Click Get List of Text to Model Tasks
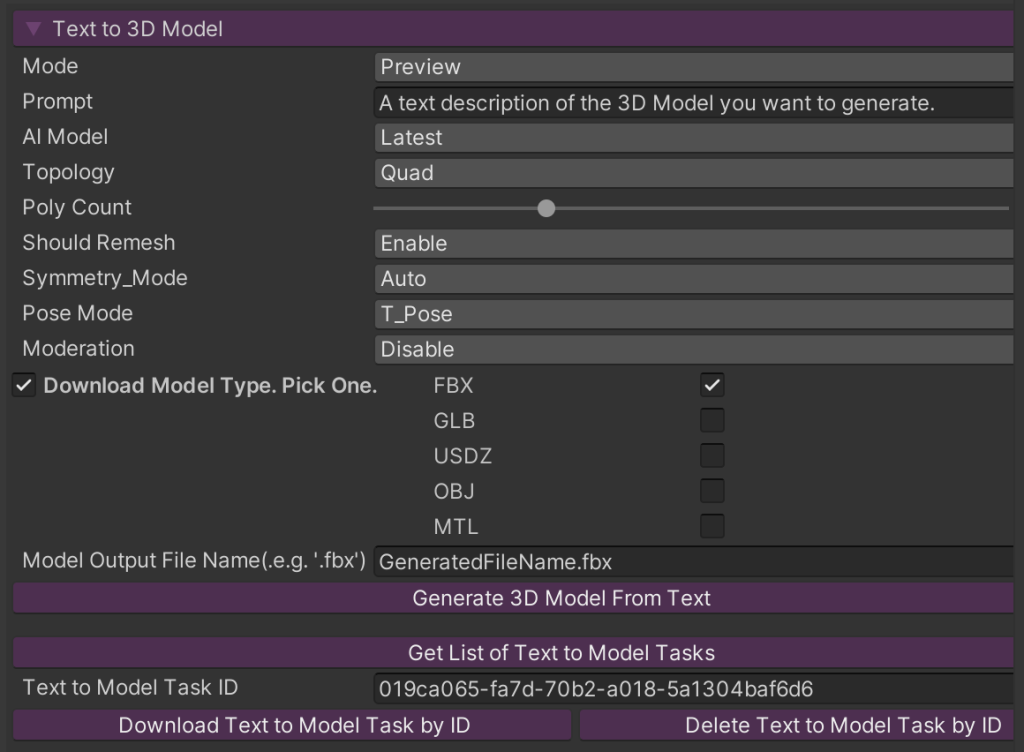Image resolution: width=1024 pixels, height=752 pixels. [x=513, y=653]
